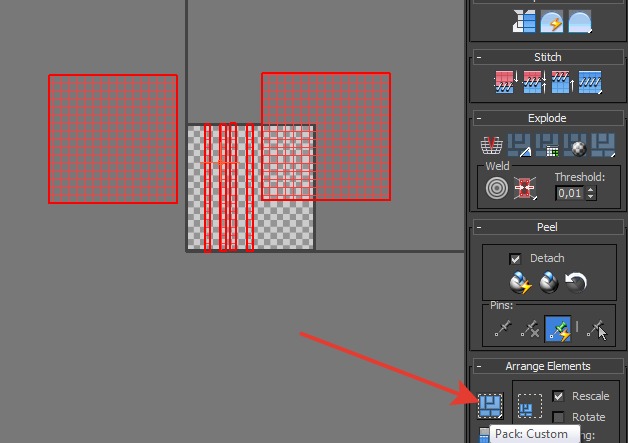Click the first pin icon under Pins
The height and width of the screenshot is (443, 628).
coord(503,326)
